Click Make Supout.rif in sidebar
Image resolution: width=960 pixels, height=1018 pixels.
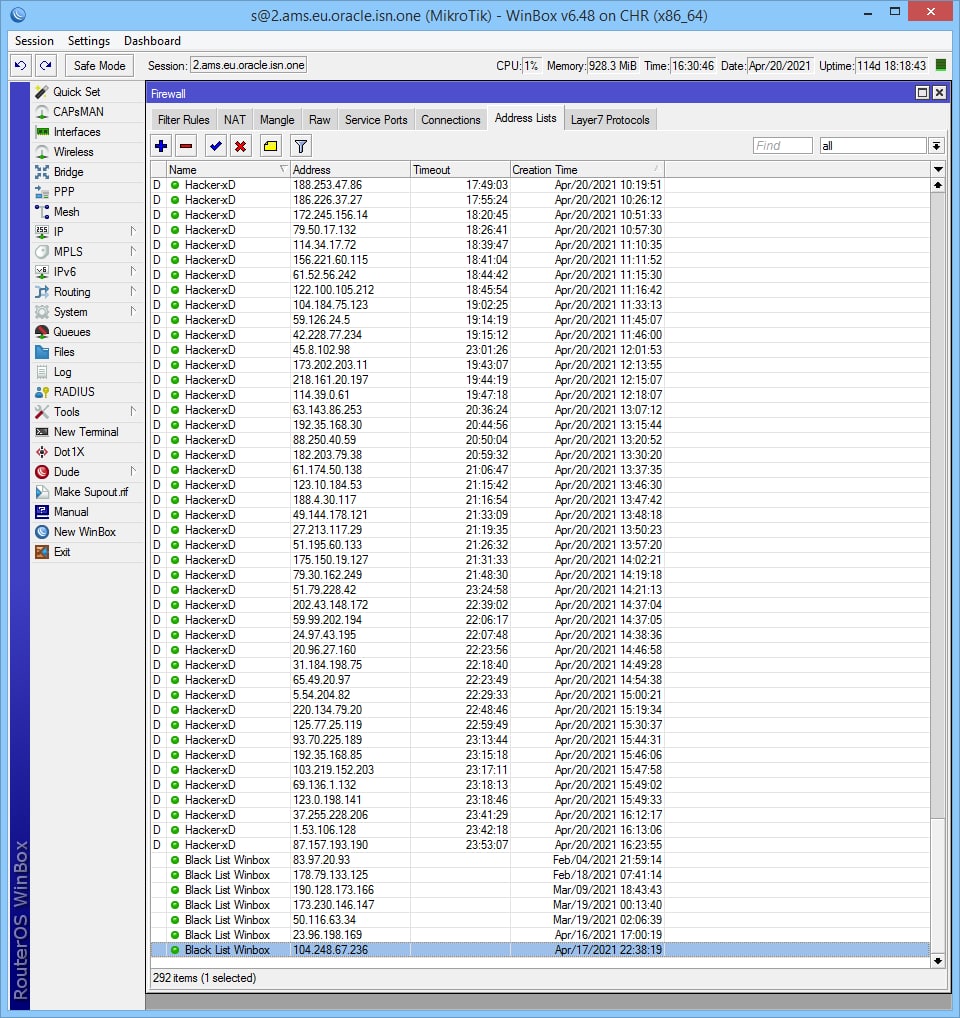tap(88, 491)
